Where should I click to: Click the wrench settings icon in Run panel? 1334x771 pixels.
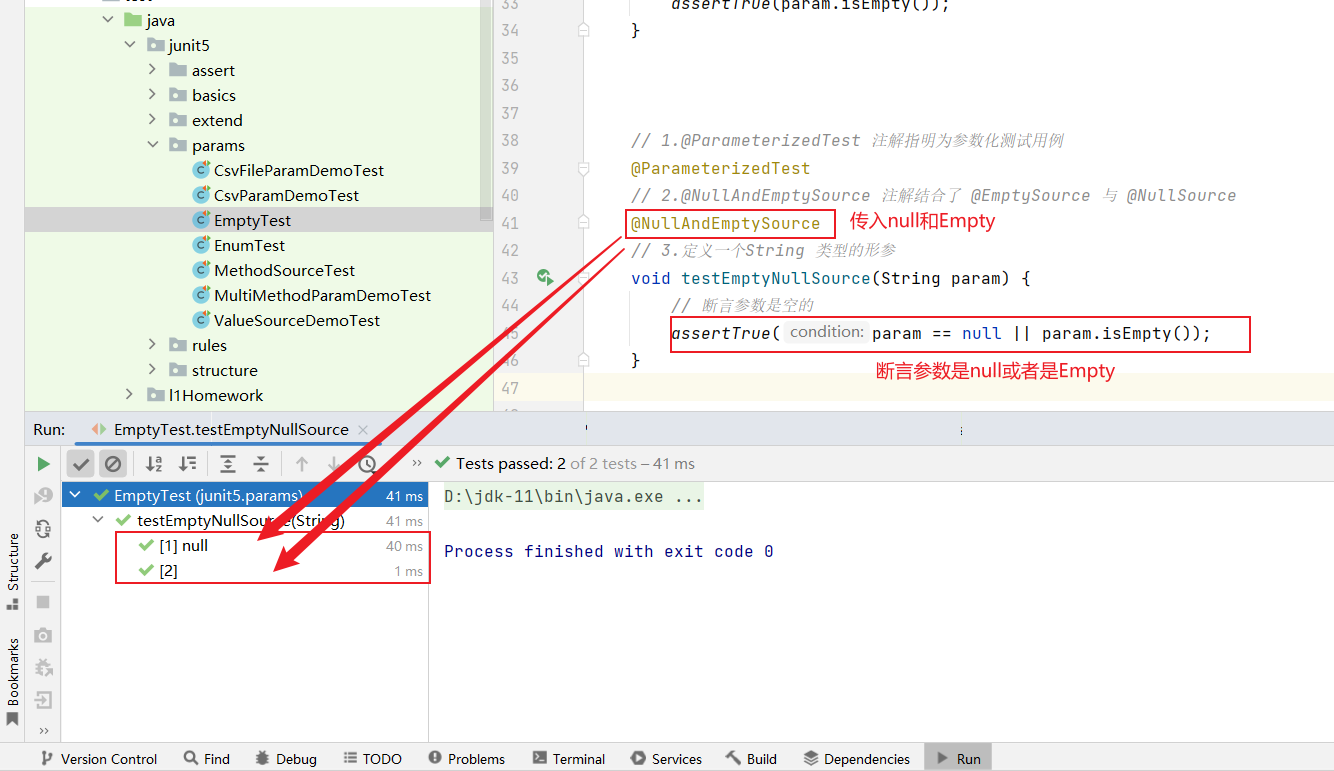[x=43, y=561]
